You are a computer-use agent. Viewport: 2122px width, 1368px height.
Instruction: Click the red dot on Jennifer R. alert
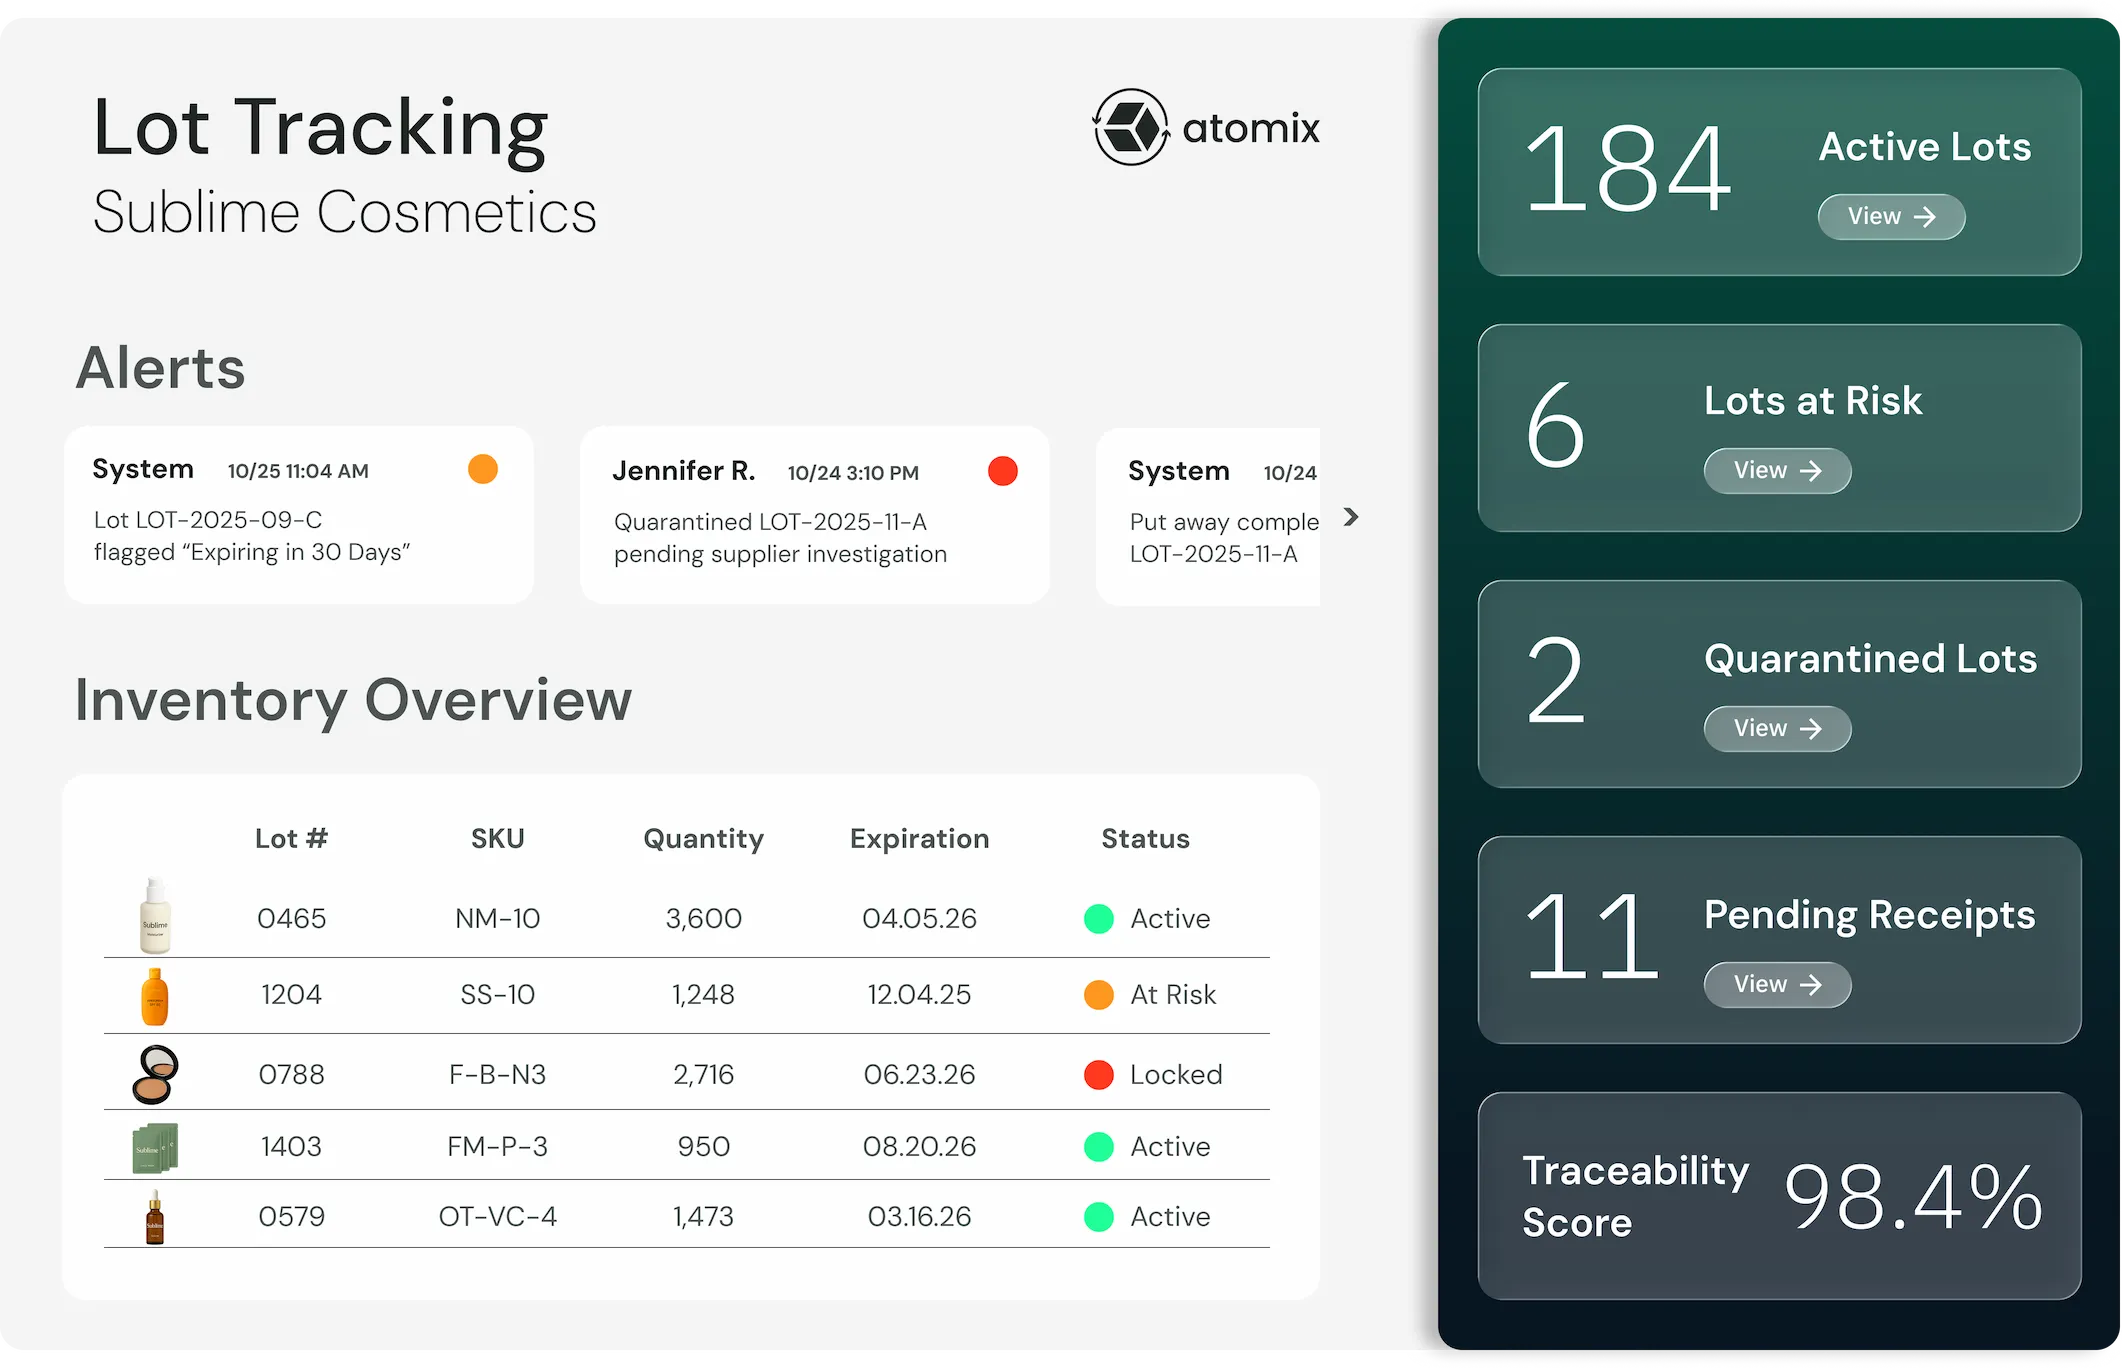pyautogui.click(x=1002, y=471)
